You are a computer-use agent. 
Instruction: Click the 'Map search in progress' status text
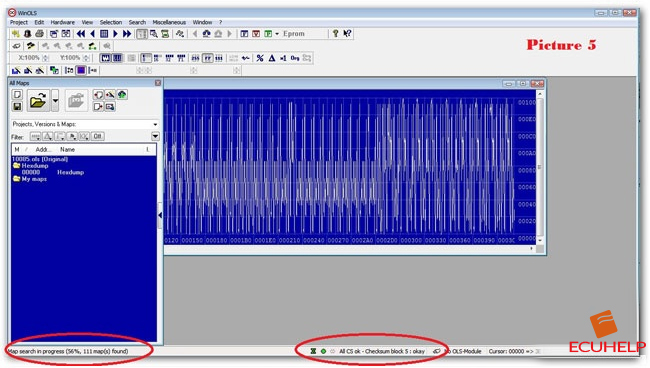pyautogui.click(x=68, y=351)
